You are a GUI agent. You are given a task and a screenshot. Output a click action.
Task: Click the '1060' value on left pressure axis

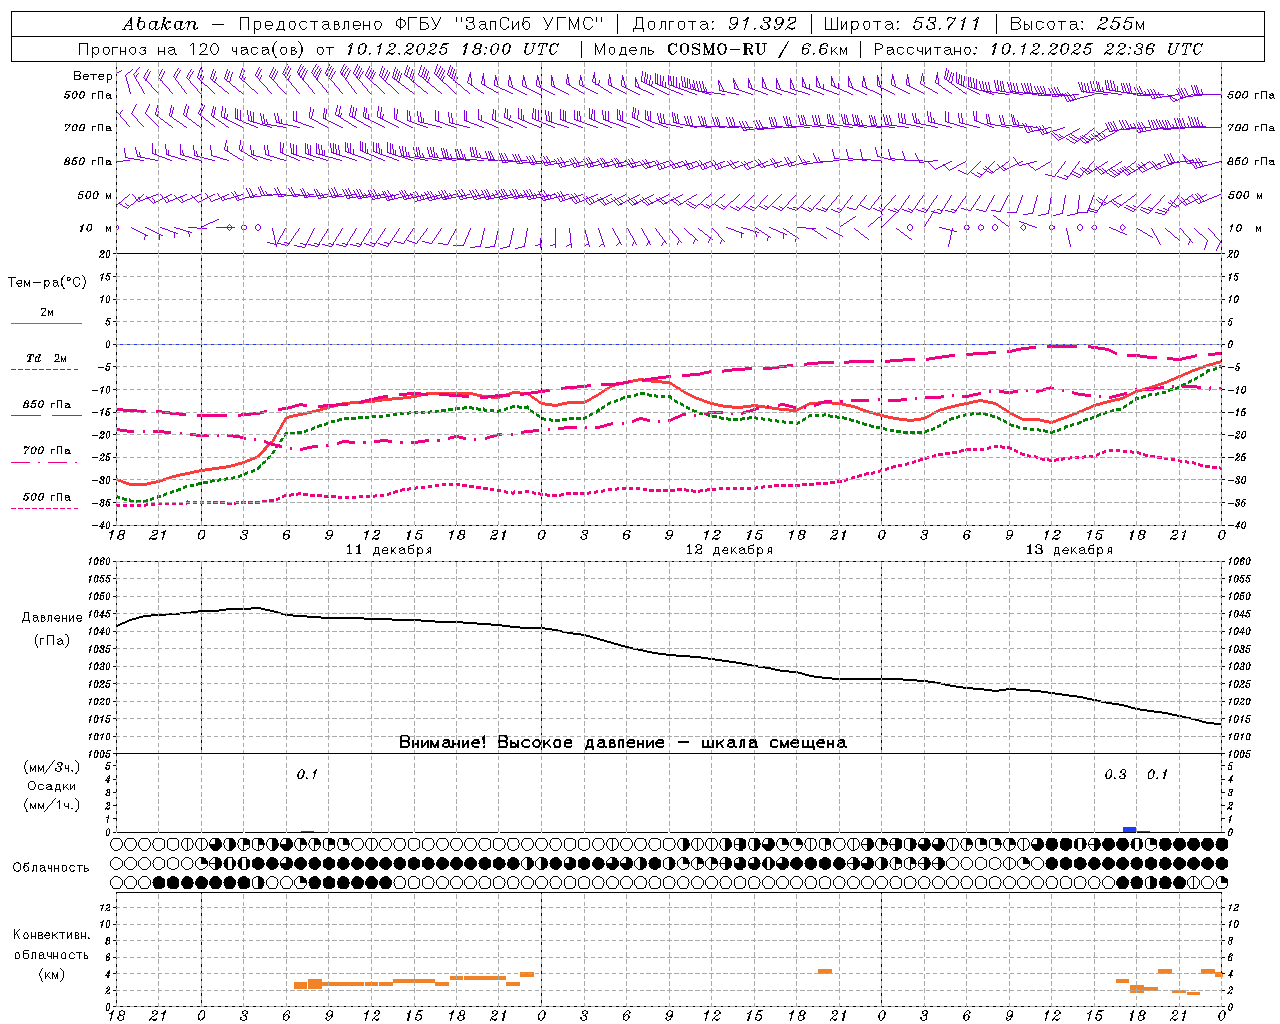click(x=100, y=561)
